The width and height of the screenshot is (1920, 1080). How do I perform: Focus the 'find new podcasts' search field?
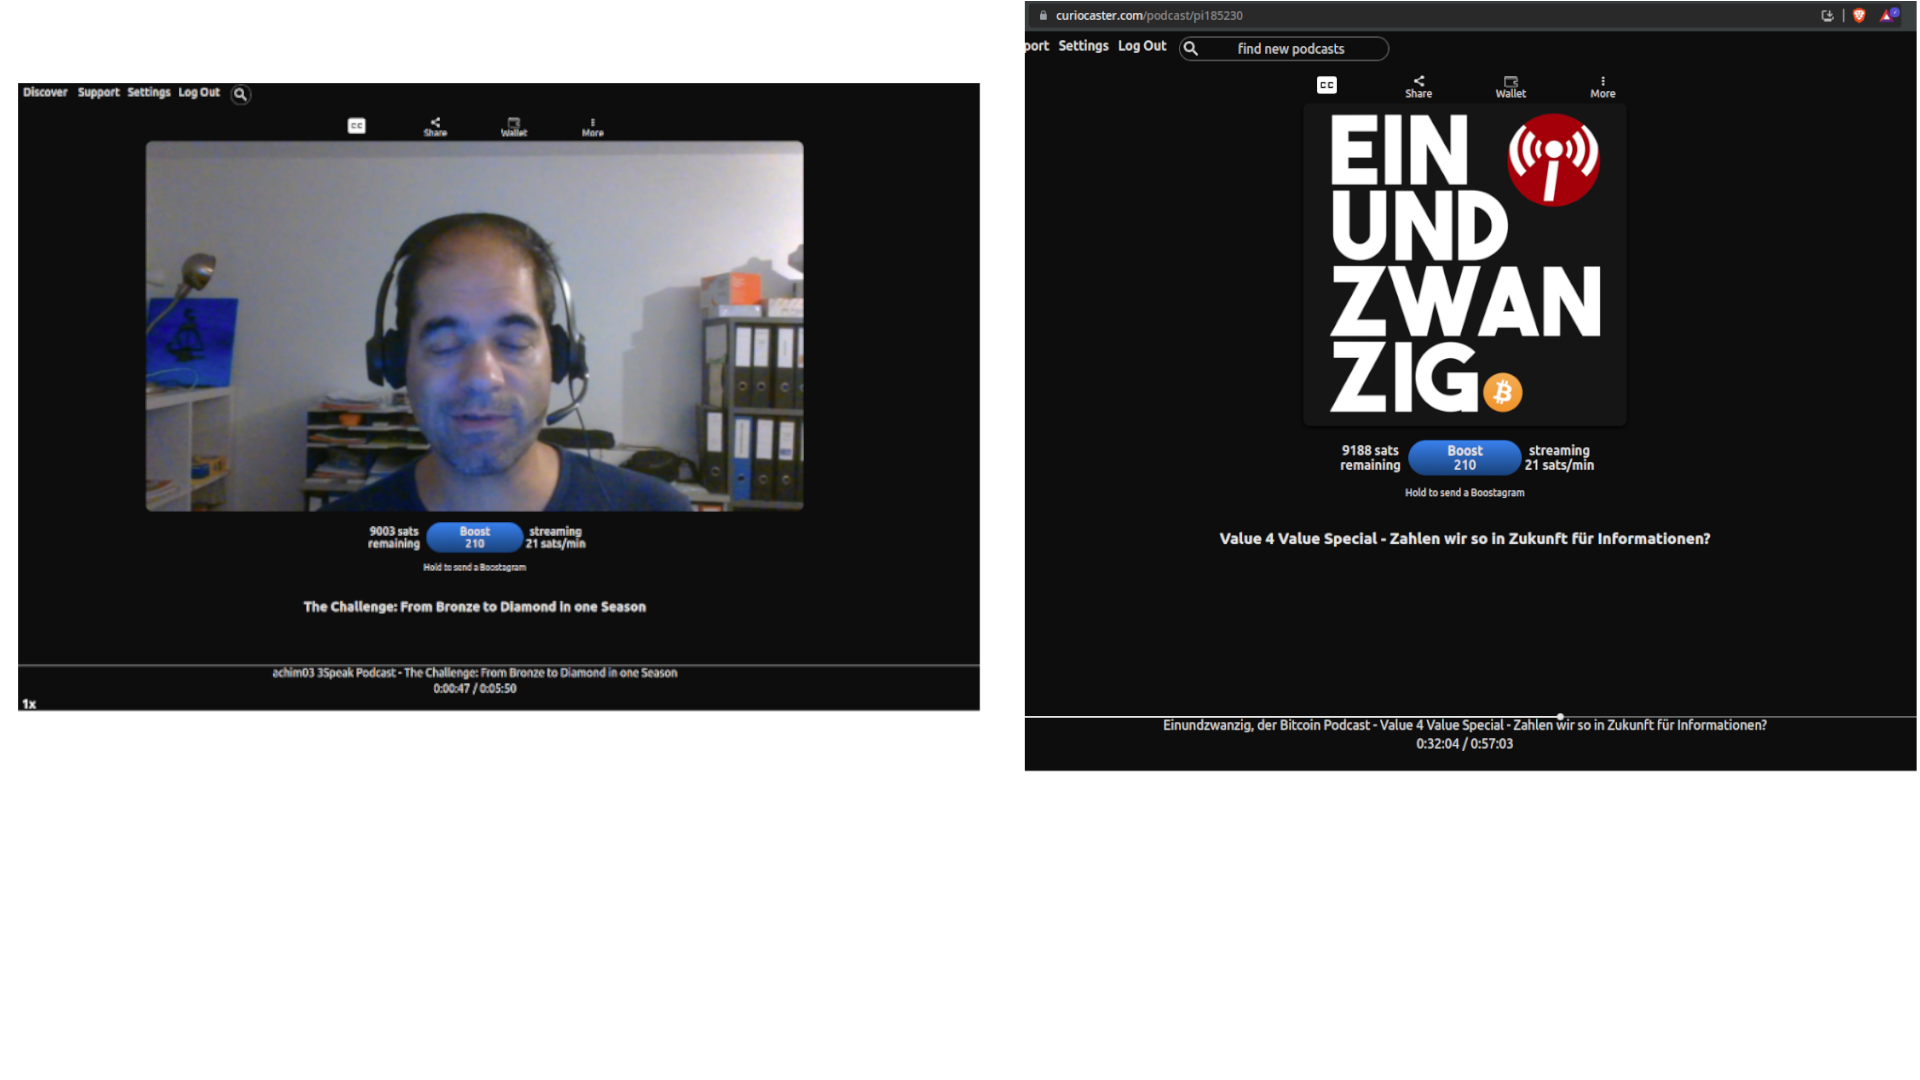coord(1284,49)
